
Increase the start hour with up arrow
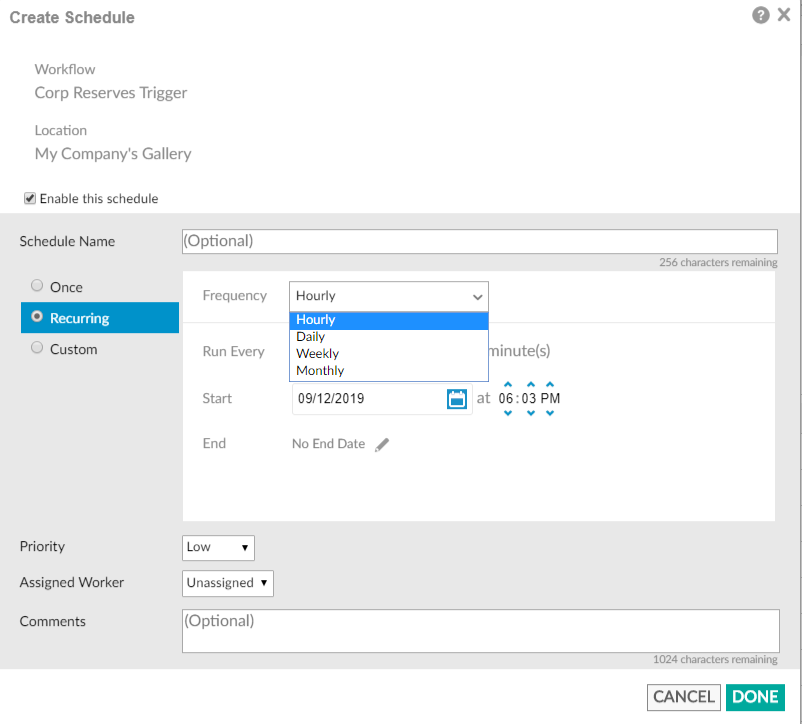[x=507, y=384]
